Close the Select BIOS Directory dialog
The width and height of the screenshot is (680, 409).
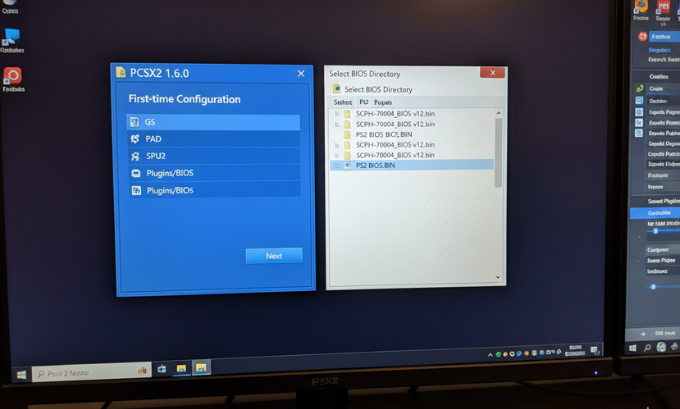pos(491,73)
